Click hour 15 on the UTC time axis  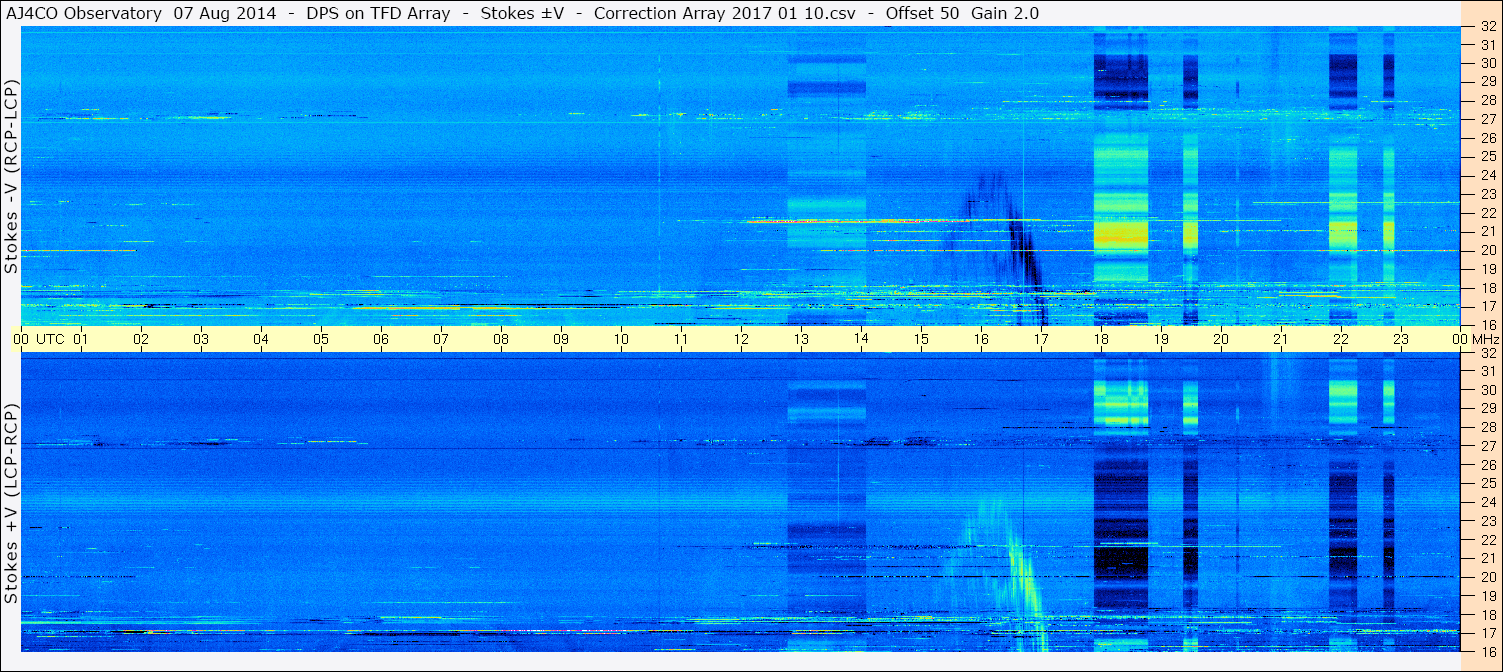pyautogui.click(x=921, y=339)
